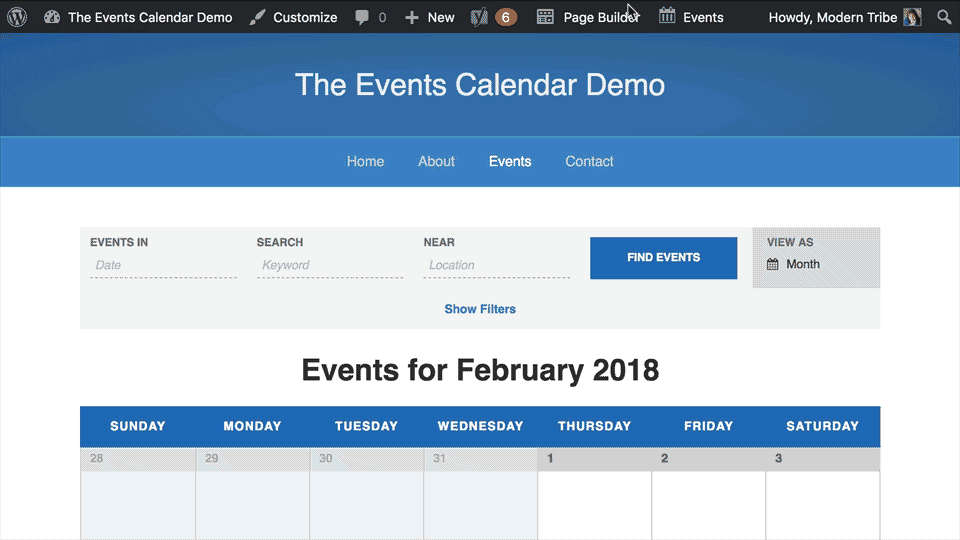Image resolution: width=960 pixels, height=540 pixels.
Task: Click the site title heading link
Action: point(480,84)
